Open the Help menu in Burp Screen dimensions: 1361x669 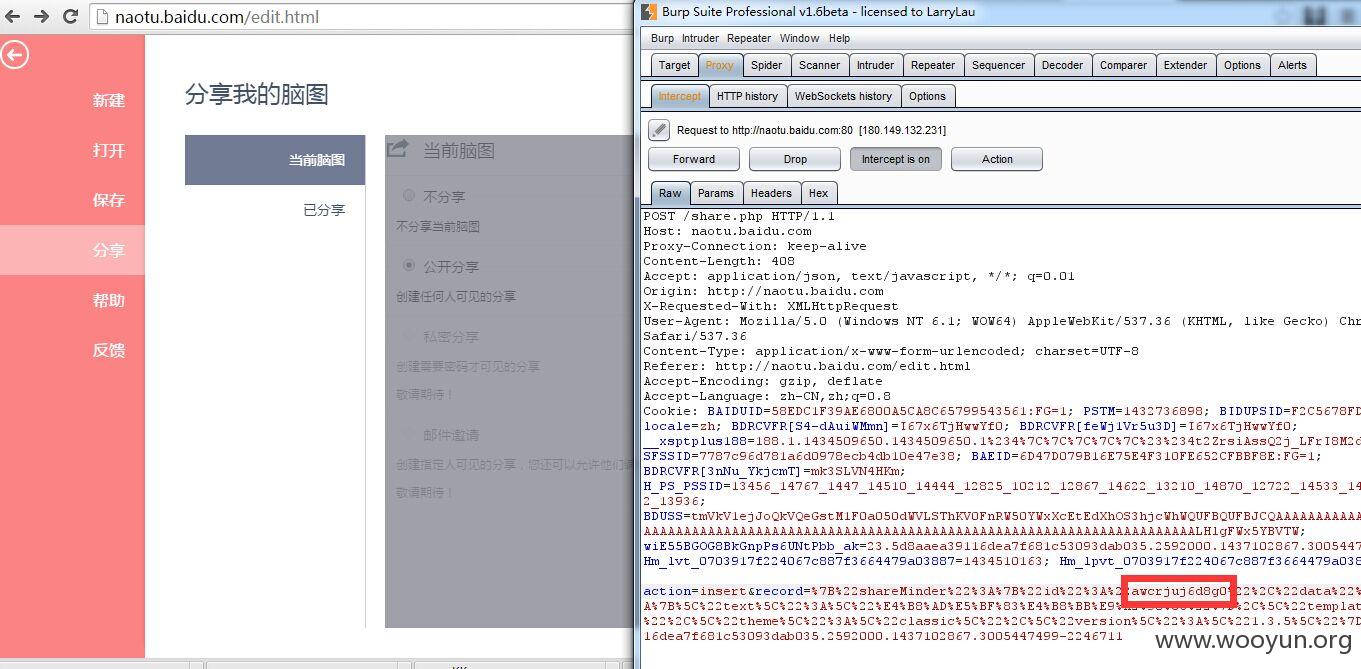pos(839,38)
